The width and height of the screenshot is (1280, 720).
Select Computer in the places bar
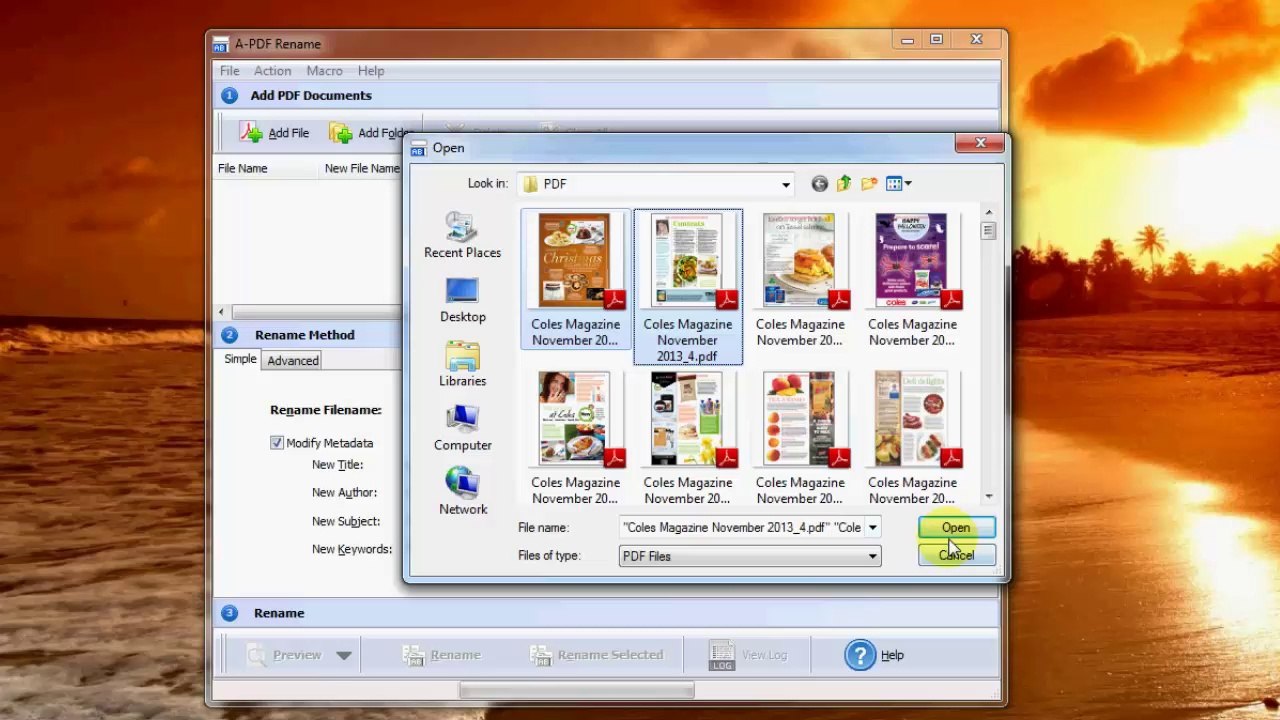pos(462,429)
